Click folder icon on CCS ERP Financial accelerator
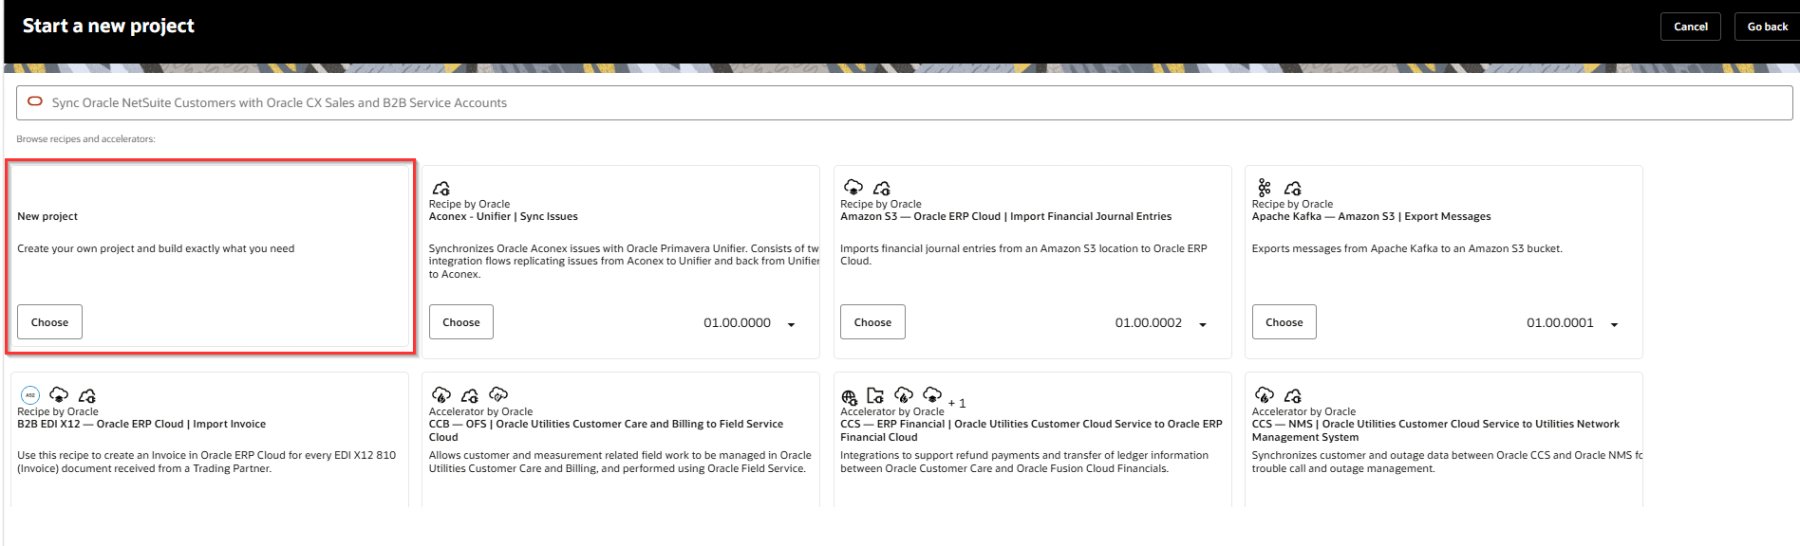 point(875,395)
